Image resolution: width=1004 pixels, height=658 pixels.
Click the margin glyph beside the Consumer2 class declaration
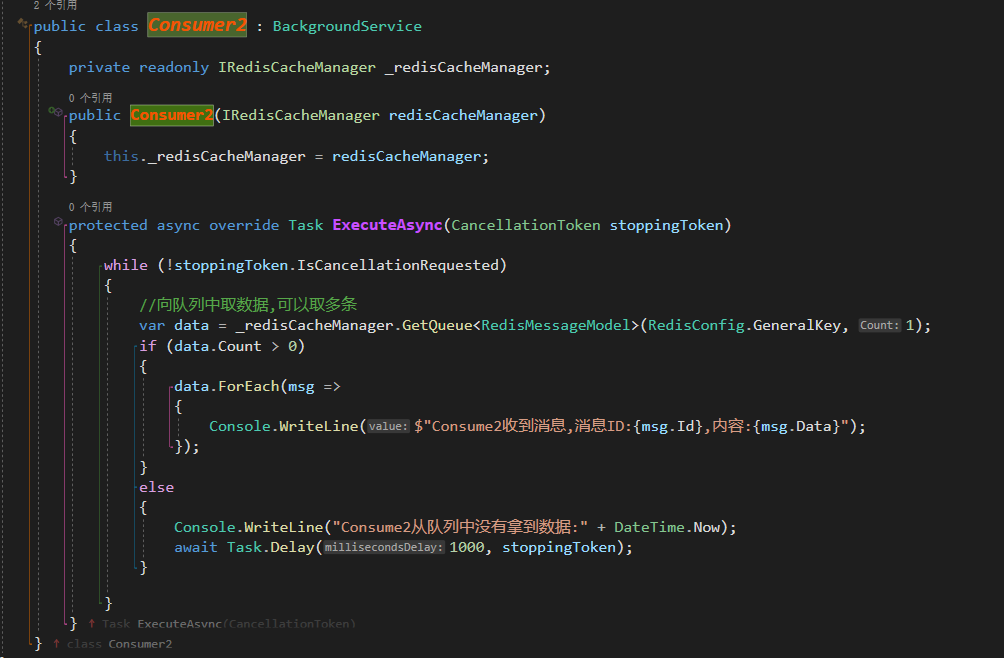pos(23,24)
